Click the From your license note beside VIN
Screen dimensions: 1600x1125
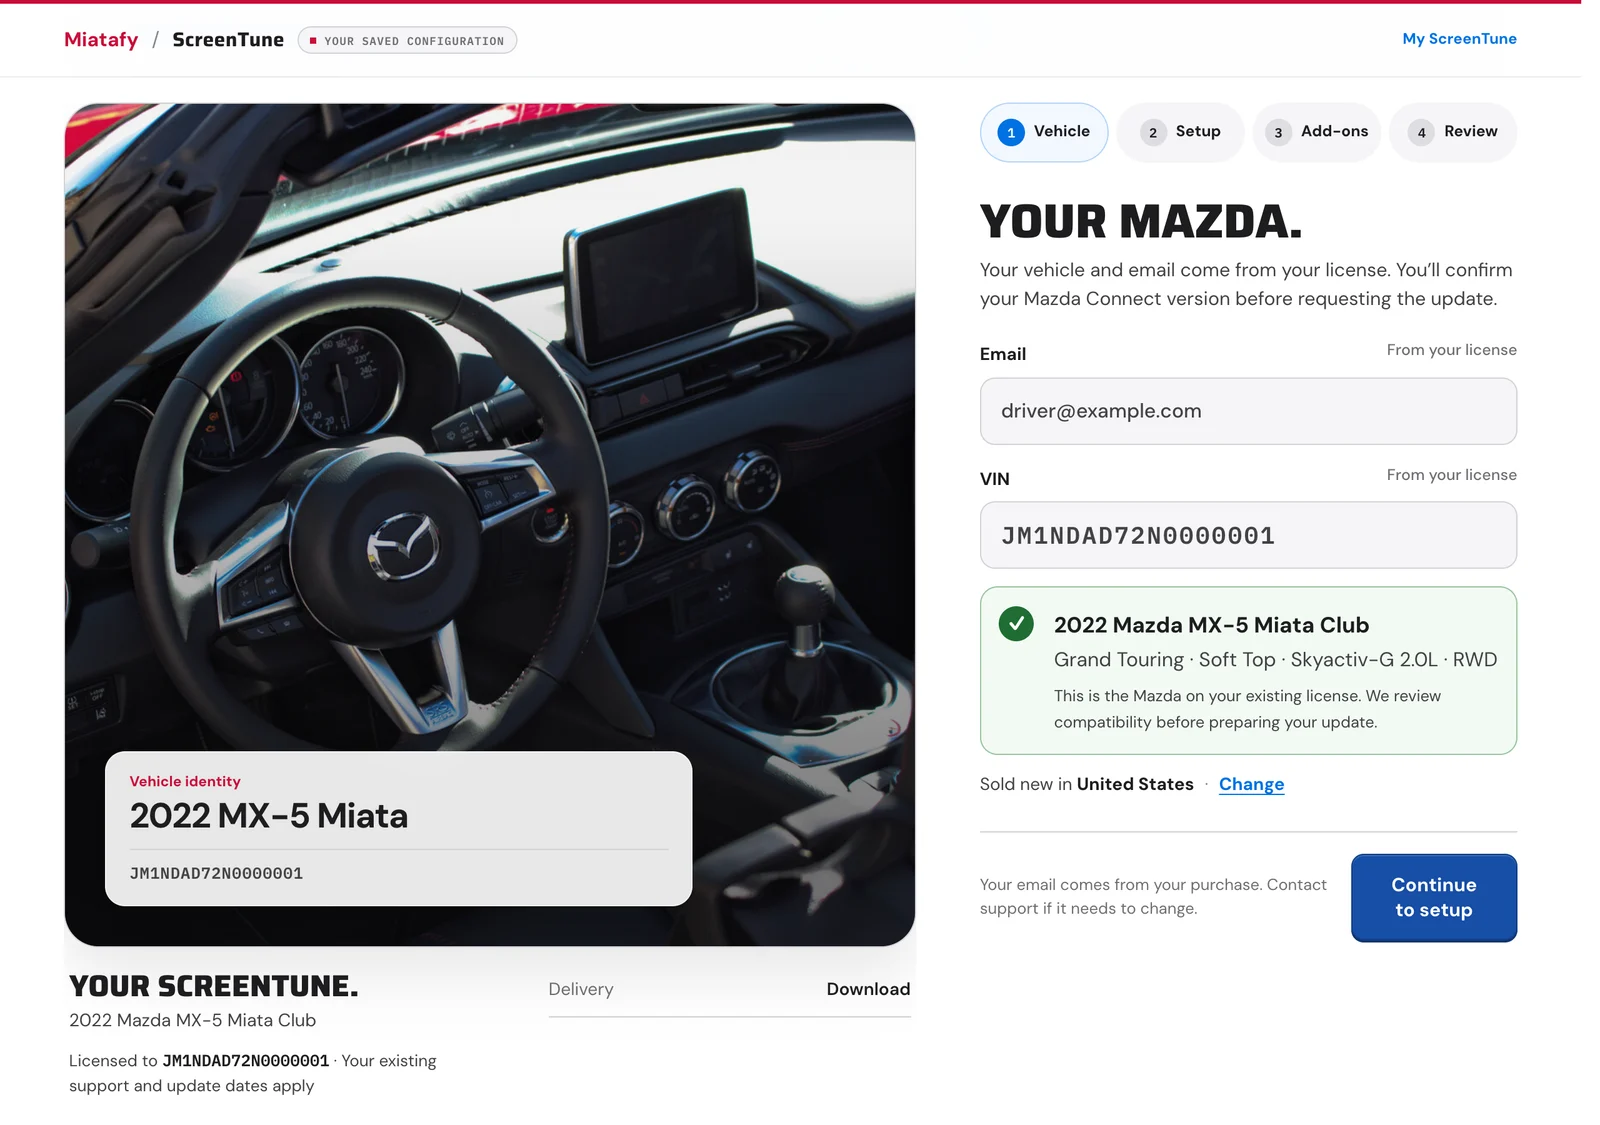pos(1451,475)
